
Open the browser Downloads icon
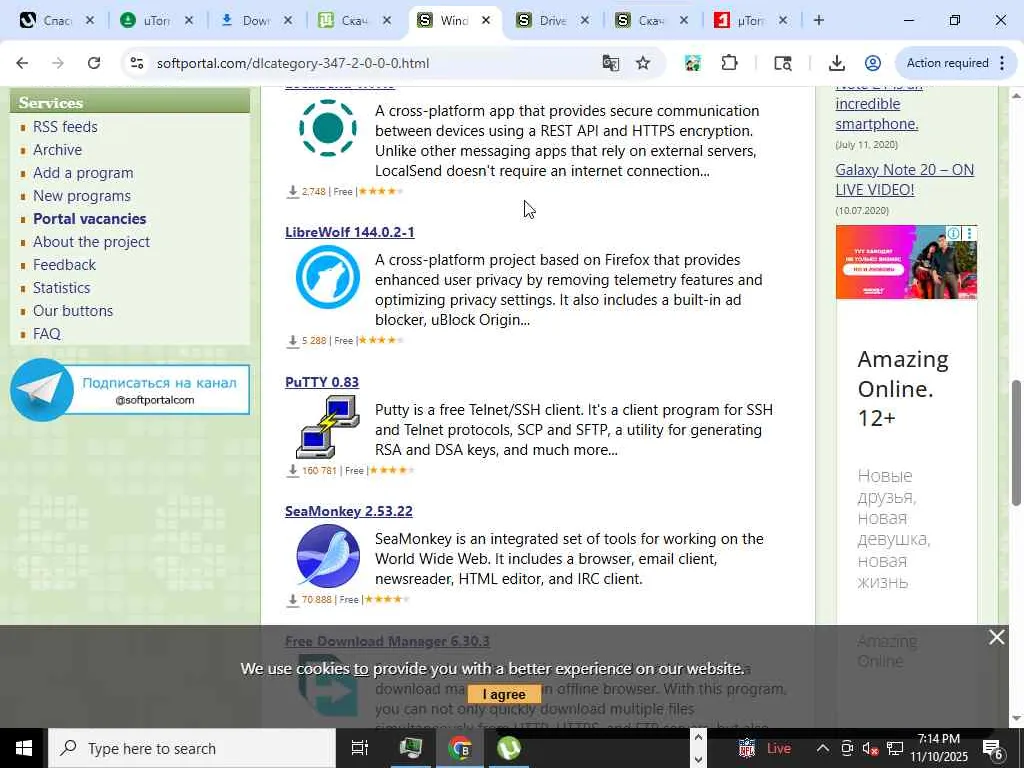tap(837, 63)
